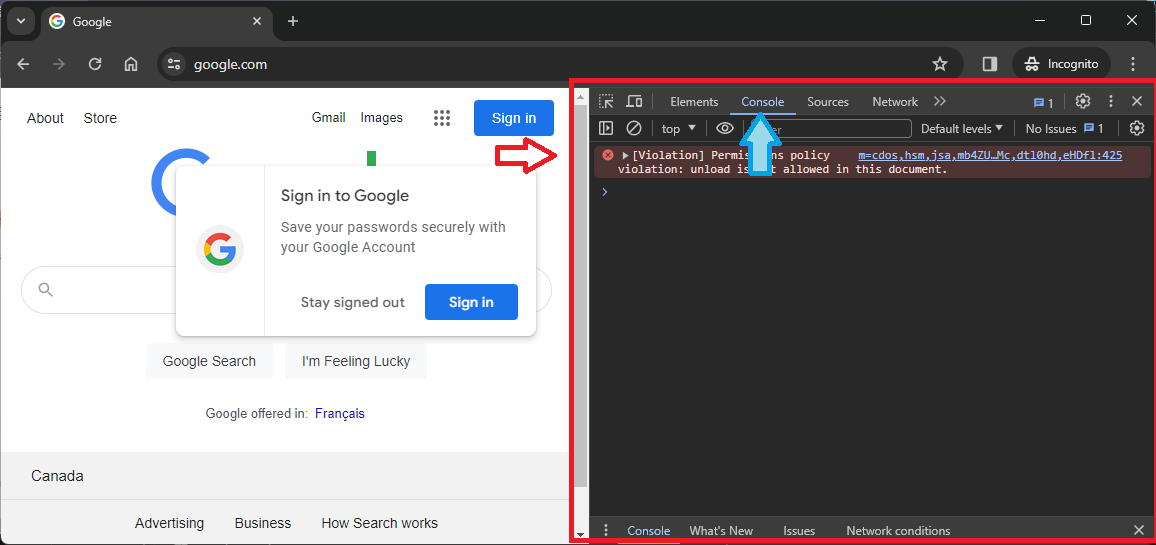Open the Gmail link
The width and height of the screenshot is (1156, 545).
[x=329, y=117]
